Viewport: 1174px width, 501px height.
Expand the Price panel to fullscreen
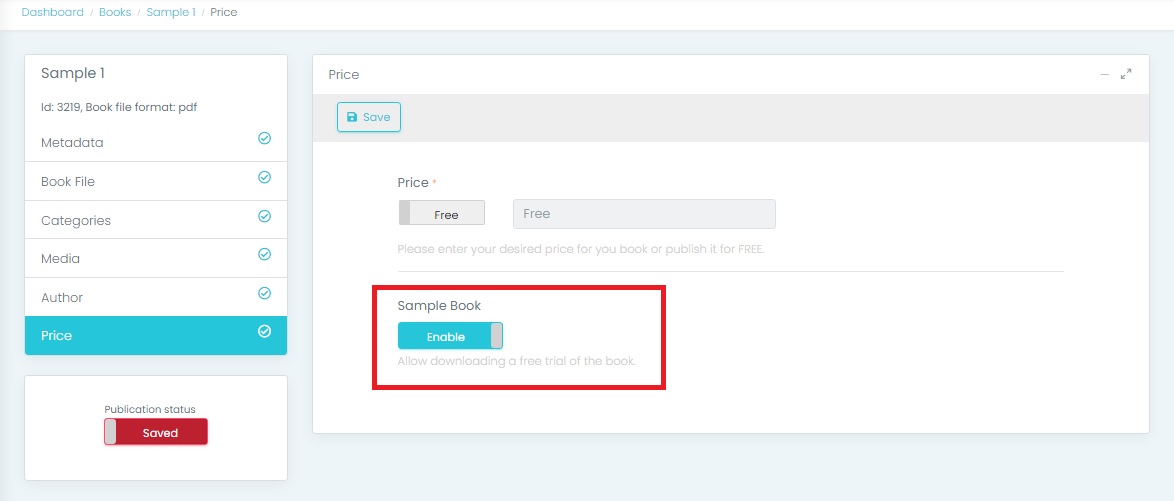[x=1126, y=74]
